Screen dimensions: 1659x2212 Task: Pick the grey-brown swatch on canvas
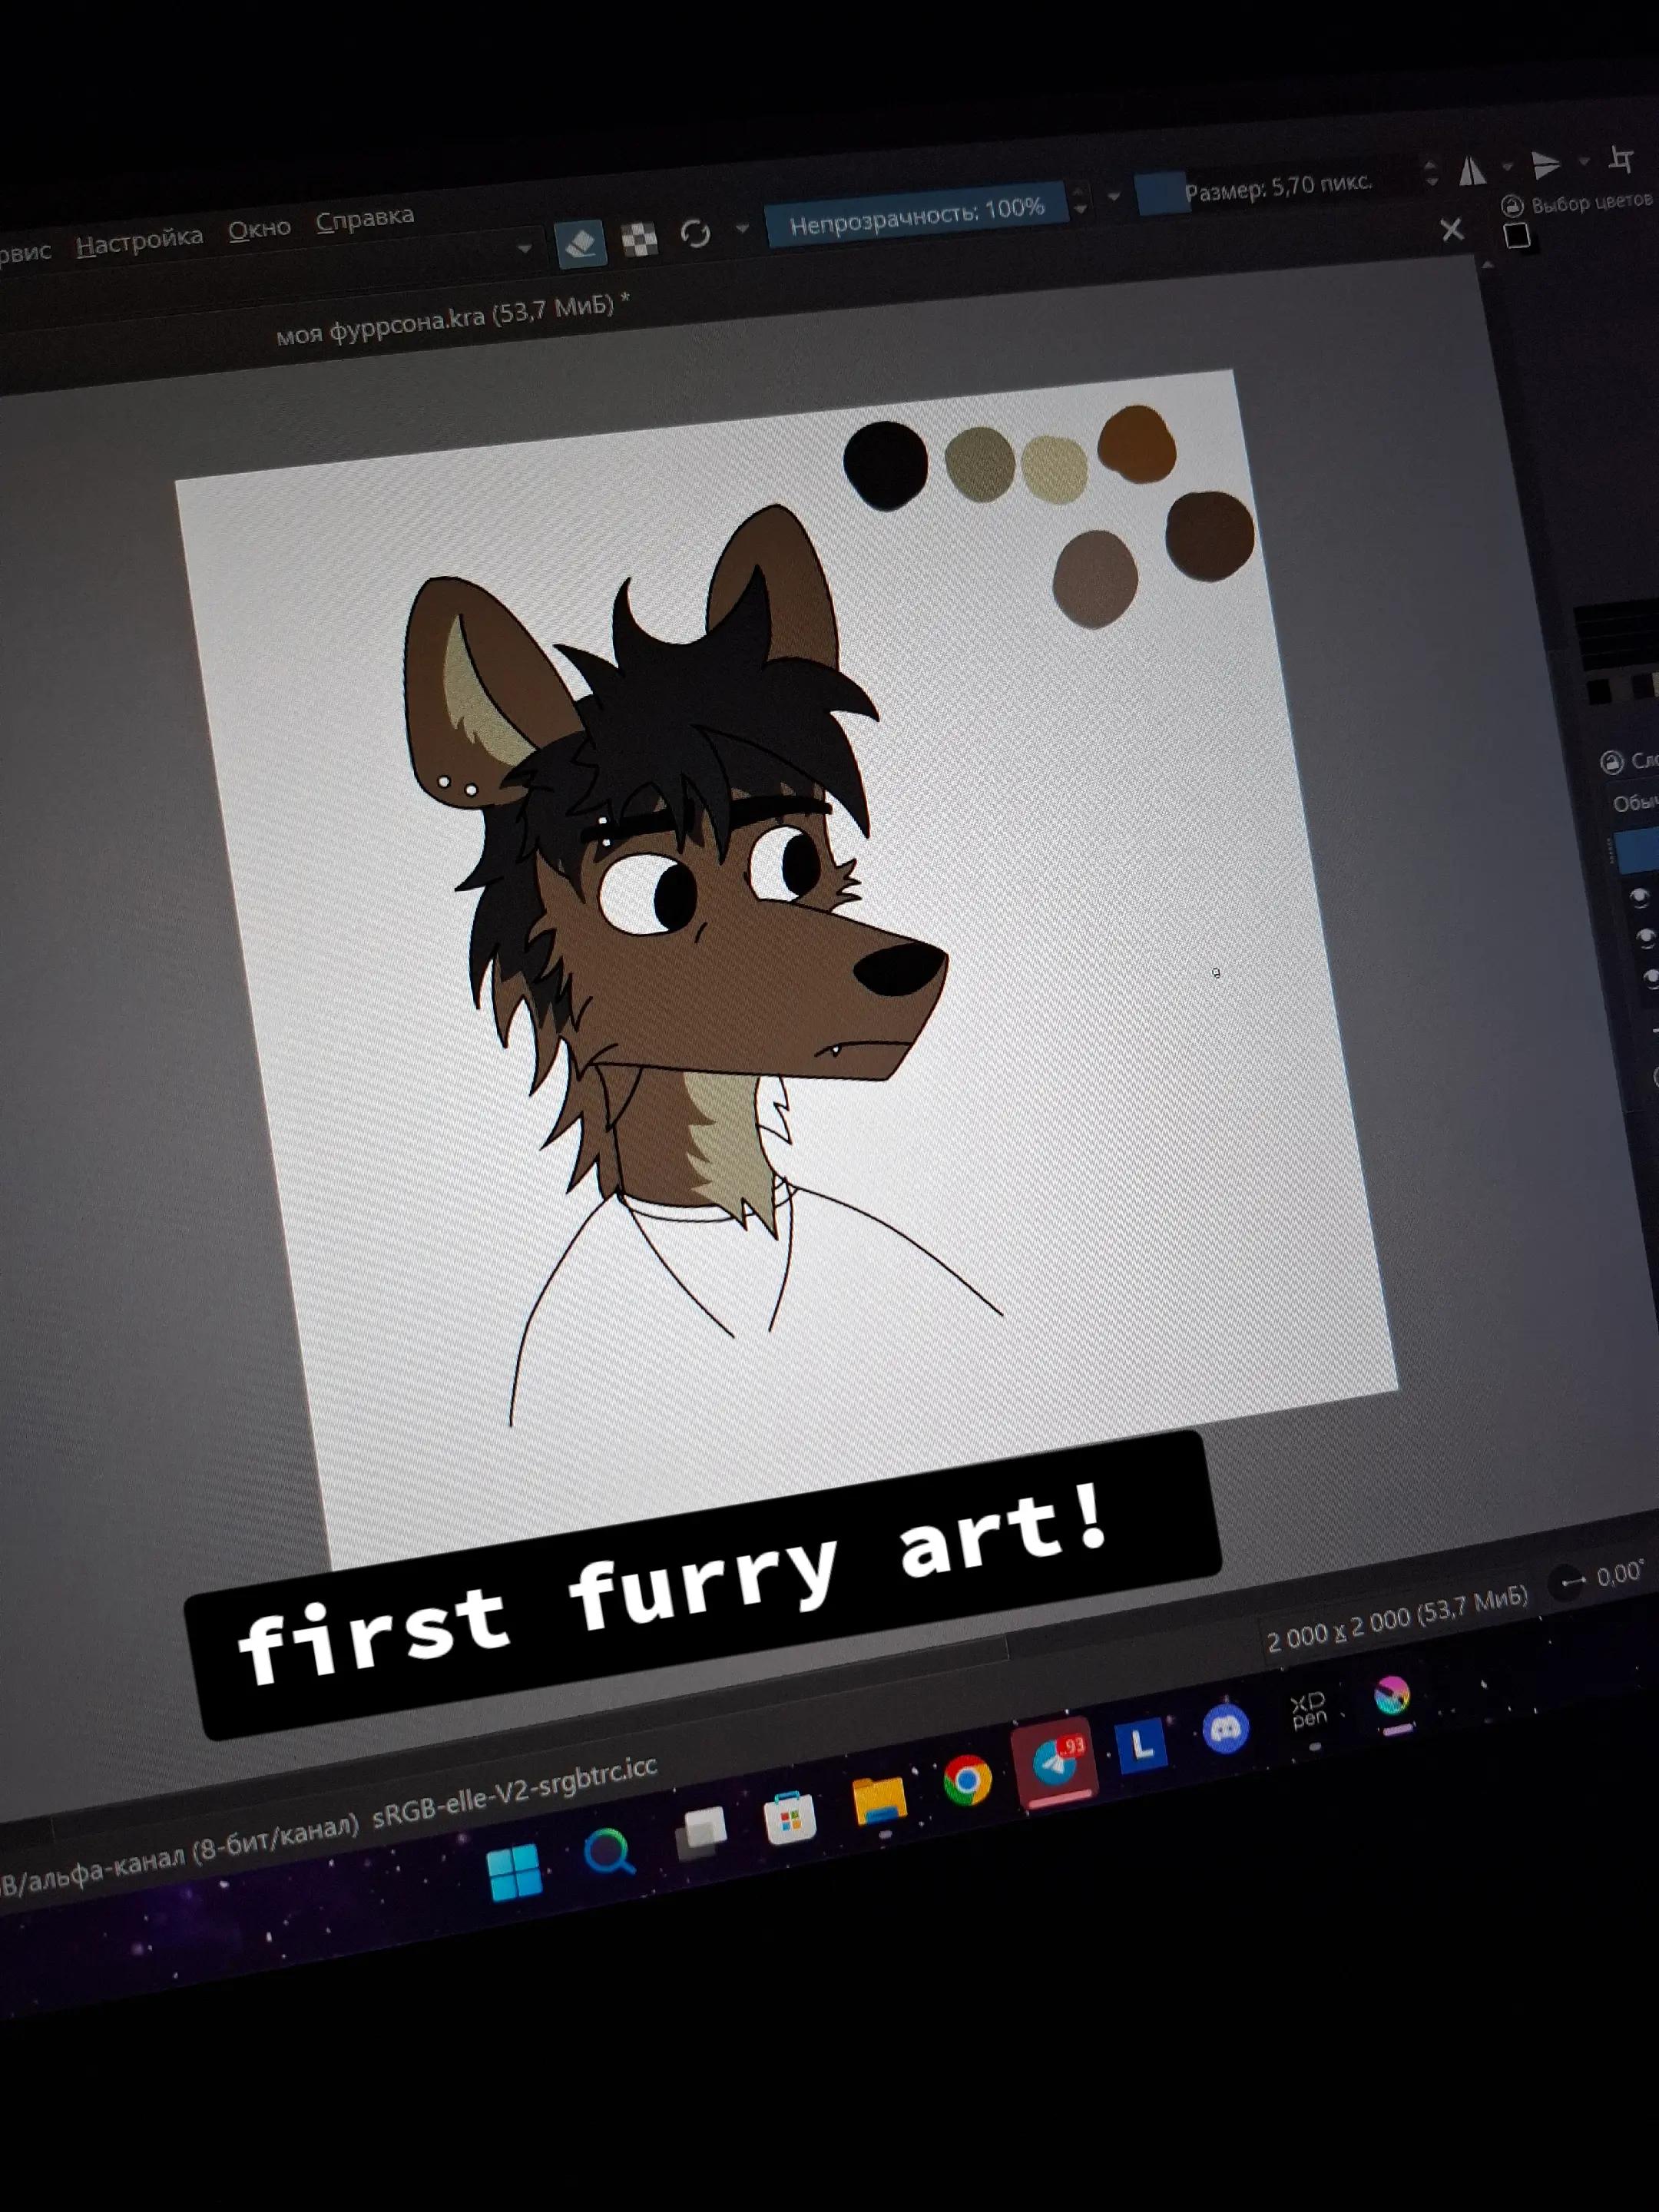1096,580
